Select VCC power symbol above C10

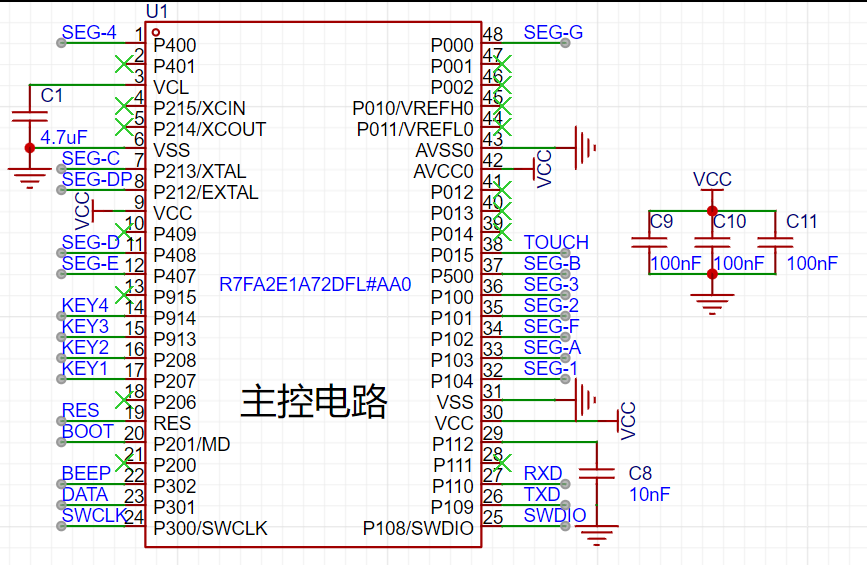(712, 188)
